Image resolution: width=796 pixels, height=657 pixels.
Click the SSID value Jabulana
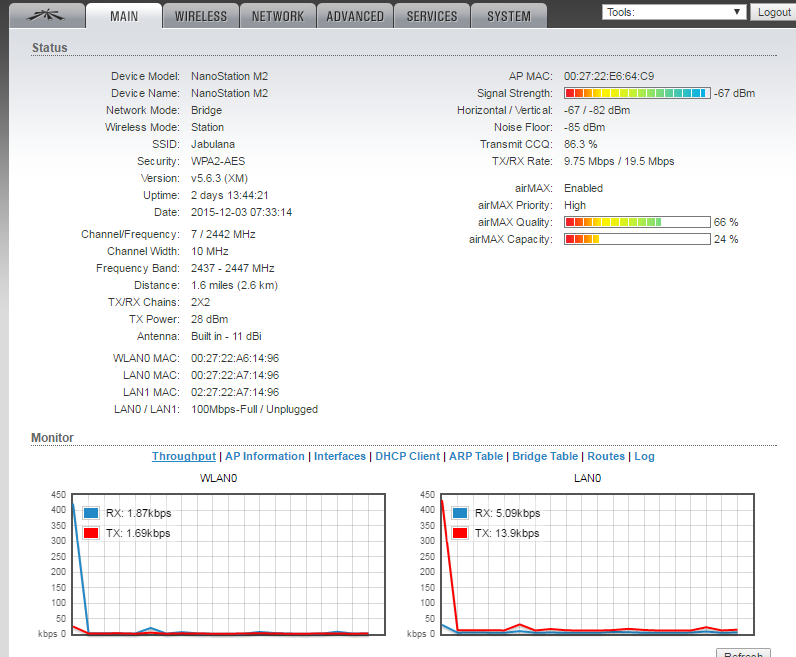(213, 144)
